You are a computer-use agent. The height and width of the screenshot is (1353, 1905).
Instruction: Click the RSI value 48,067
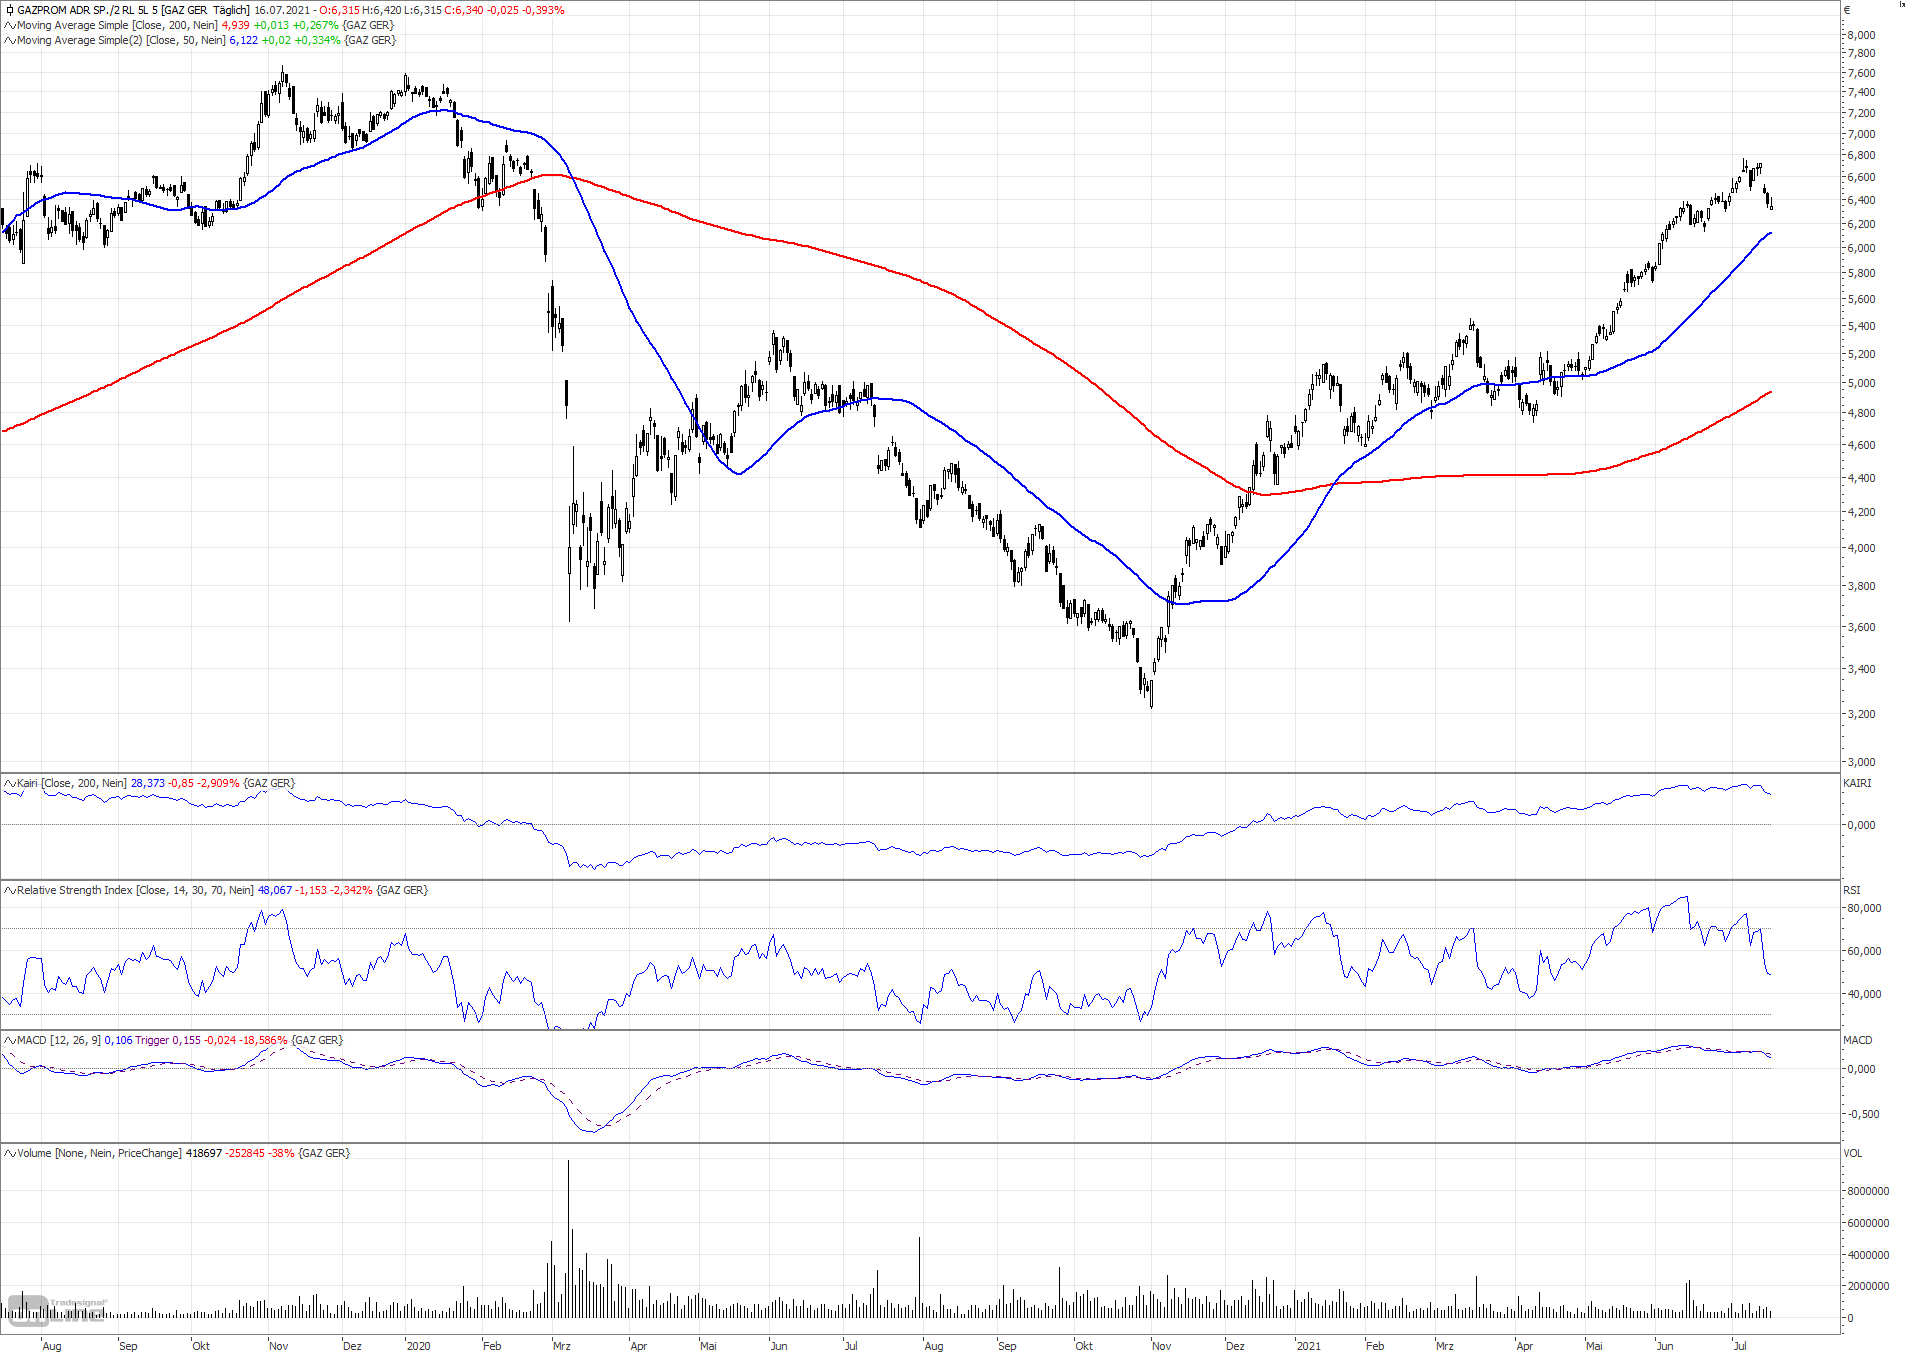tap(275, 890)
